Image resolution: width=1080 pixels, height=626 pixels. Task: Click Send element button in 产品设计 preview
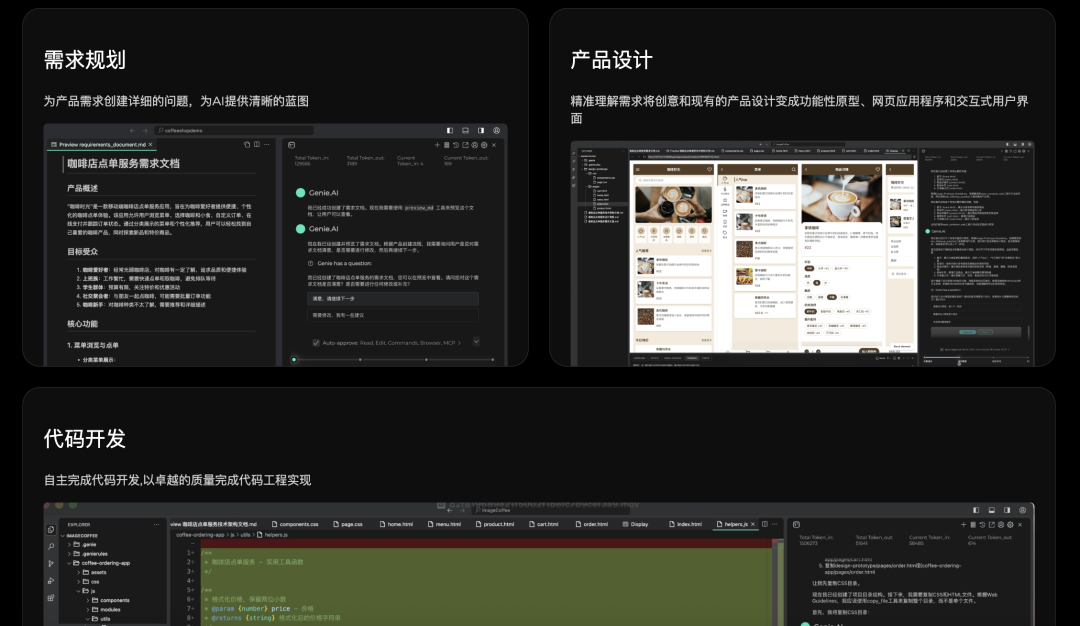pos(901,346)
